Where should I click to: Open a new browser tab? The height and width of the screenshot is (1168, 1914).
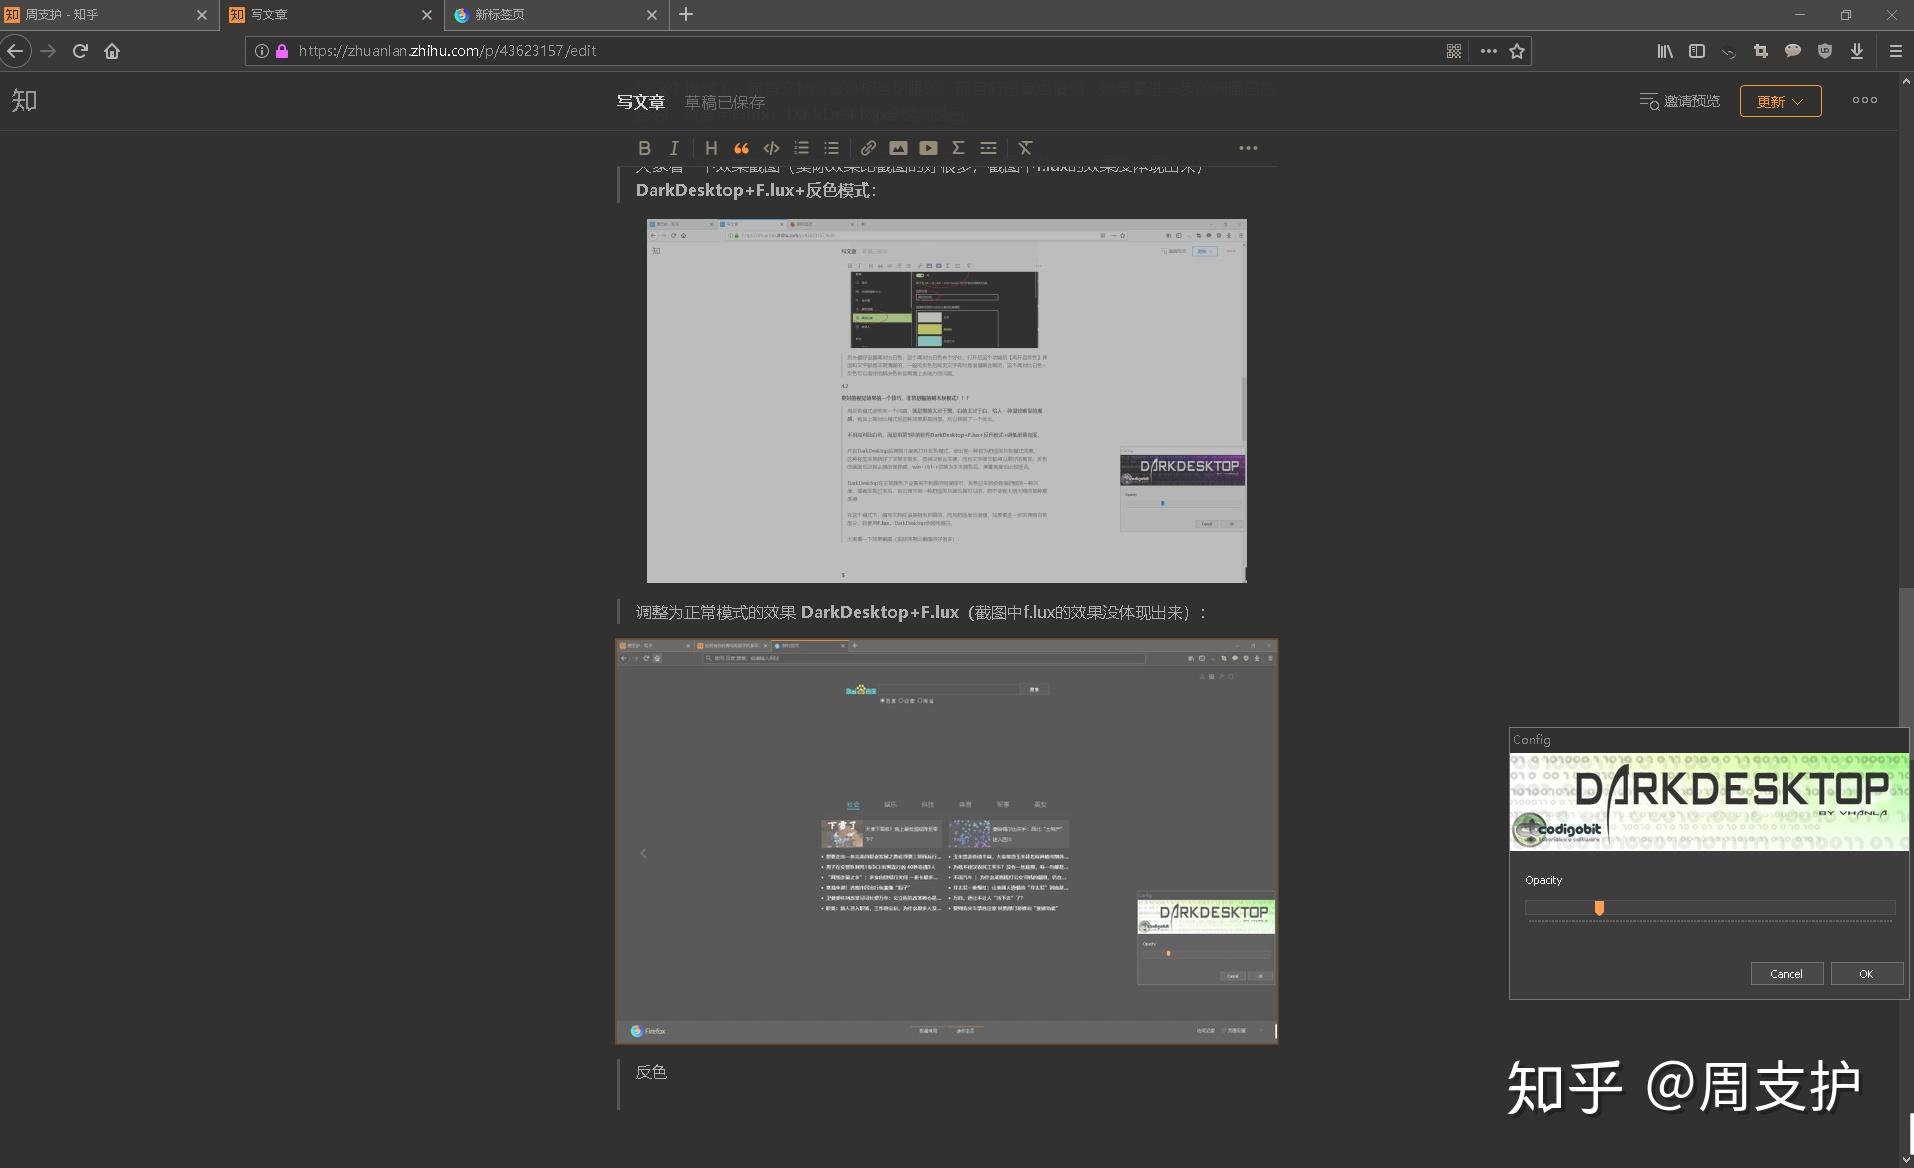pyautogui.click(x=686, y=14)
